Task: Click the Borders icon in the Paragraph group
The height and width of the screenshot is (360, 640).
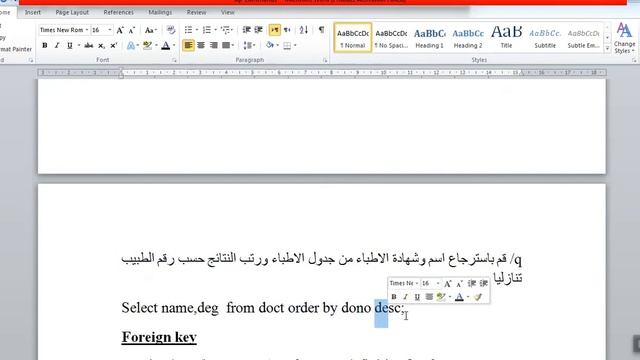Action: tap(287, 45)
